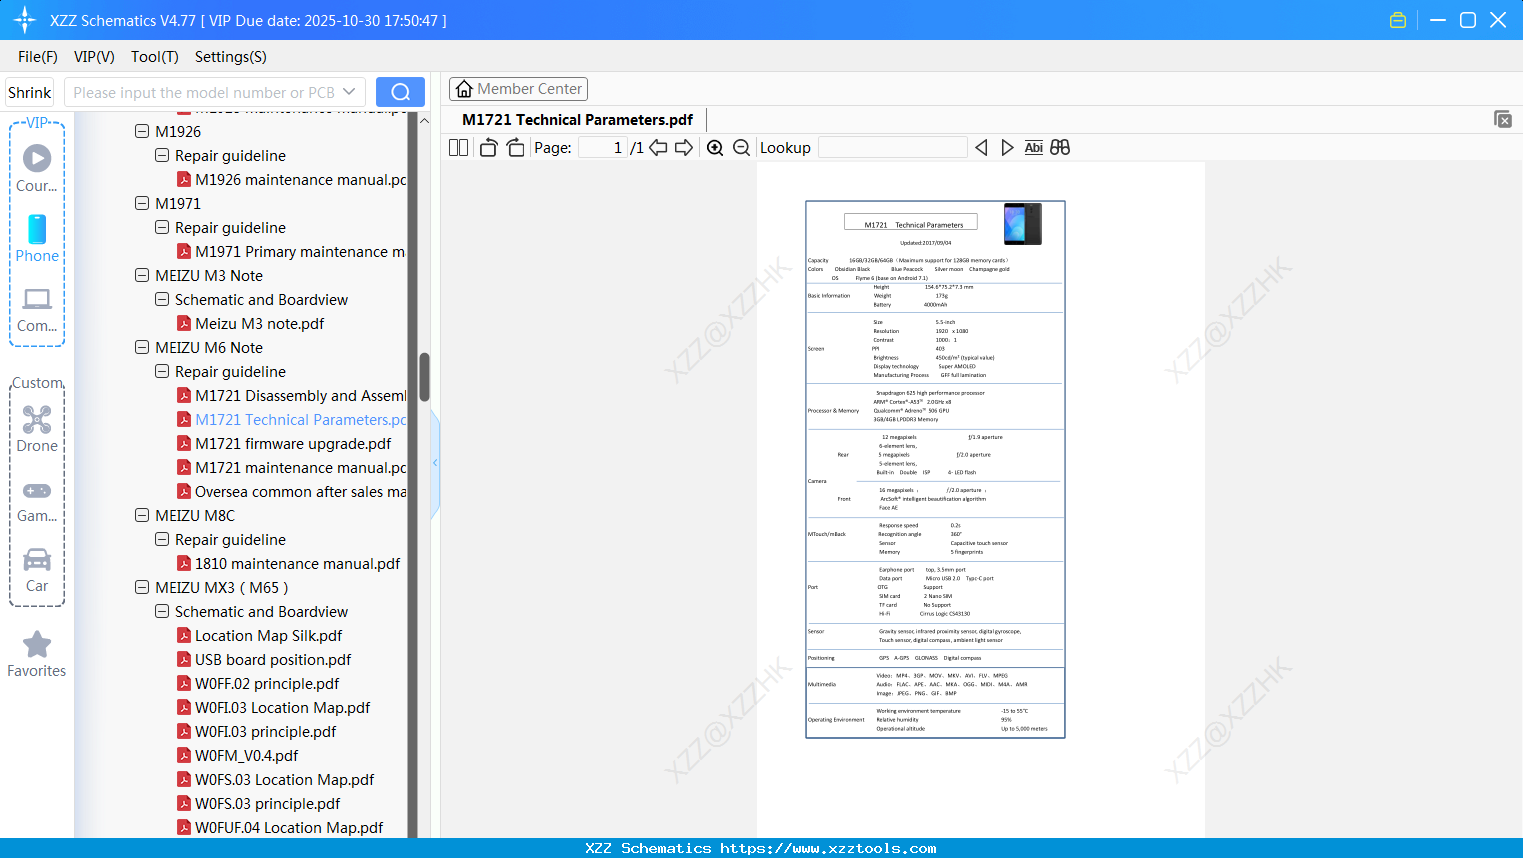
Task: Zoom out of the PDF
Action: 741,148
